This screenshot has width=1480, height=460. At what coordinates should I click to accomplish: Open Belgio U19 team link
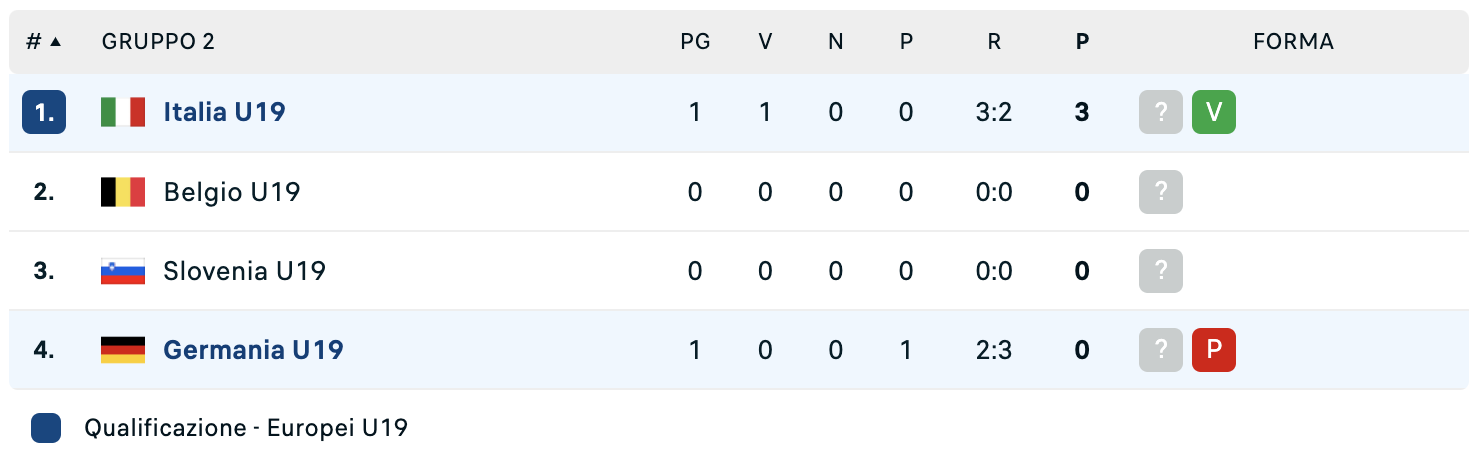(232, 192)
